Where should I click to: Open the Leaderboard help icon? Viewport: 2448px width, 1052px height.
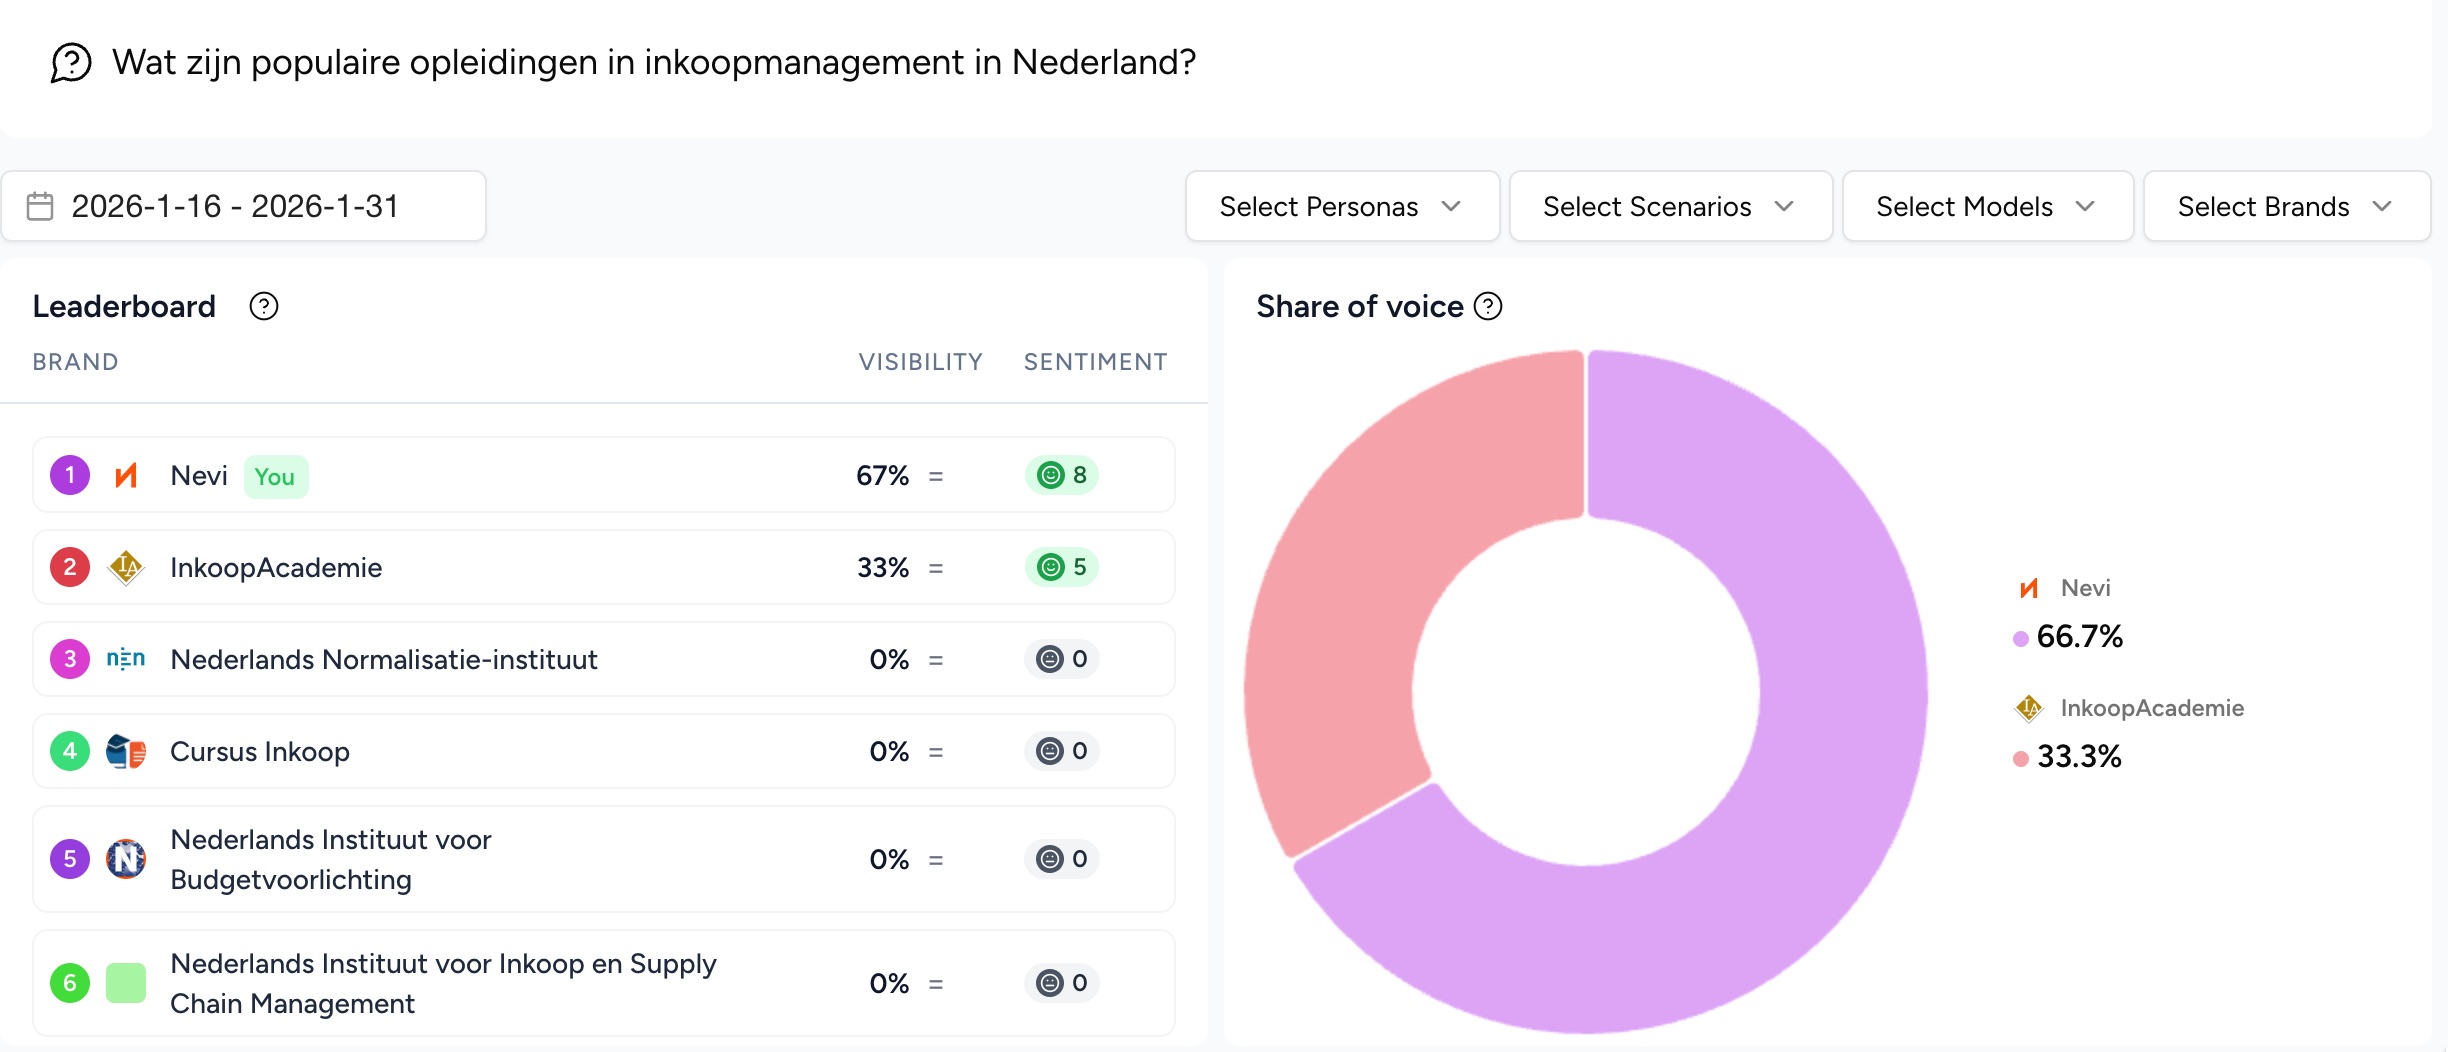pos(265,306)
